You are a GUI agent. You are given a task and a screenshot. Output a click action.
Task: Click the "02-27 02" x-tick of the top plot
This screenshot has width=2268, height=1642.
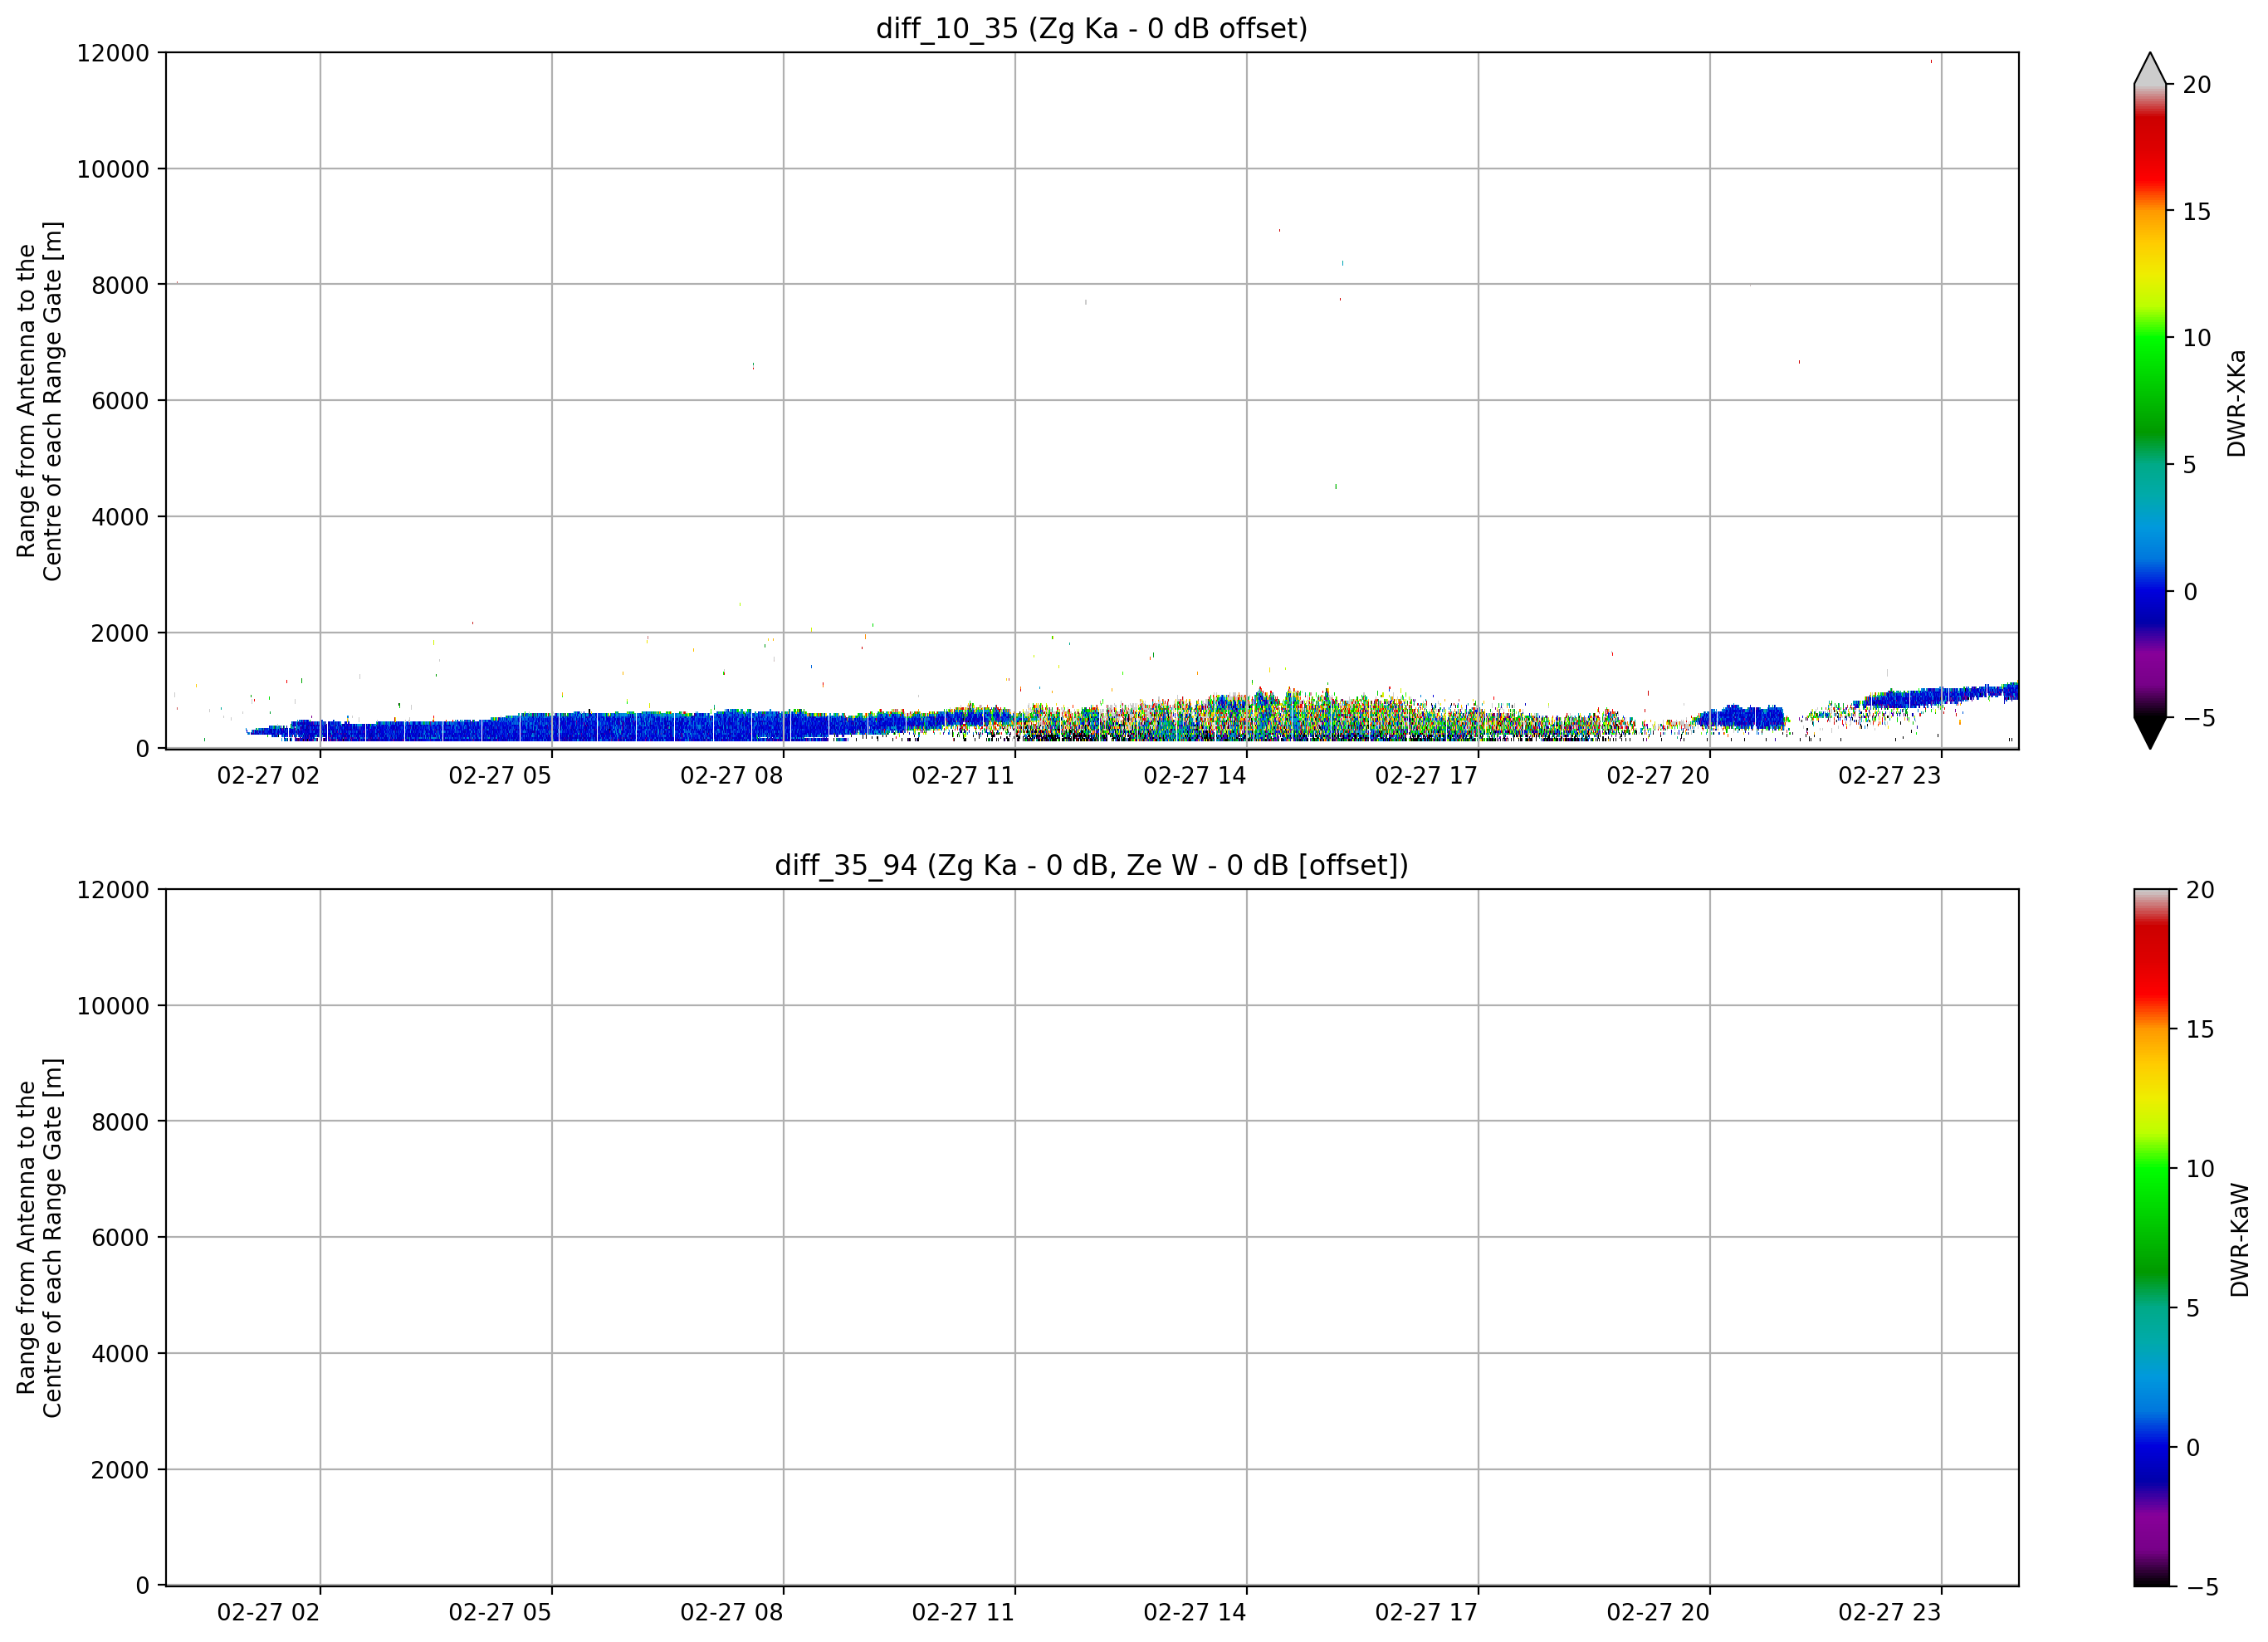pyautogui.click(x=268, y=776)
